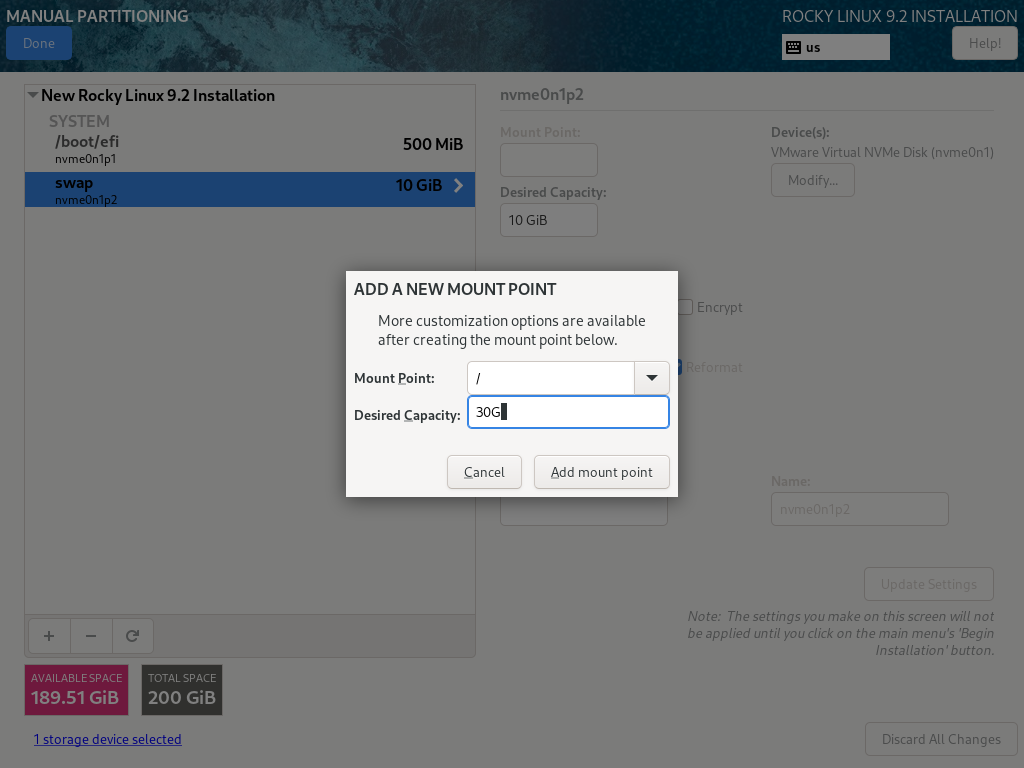Image resolution: width=1024 pixels, height=768 pixels.
Task: Collapse New Rocky Linux 9.2 Installation tree
Action: (x=33, y=95)
